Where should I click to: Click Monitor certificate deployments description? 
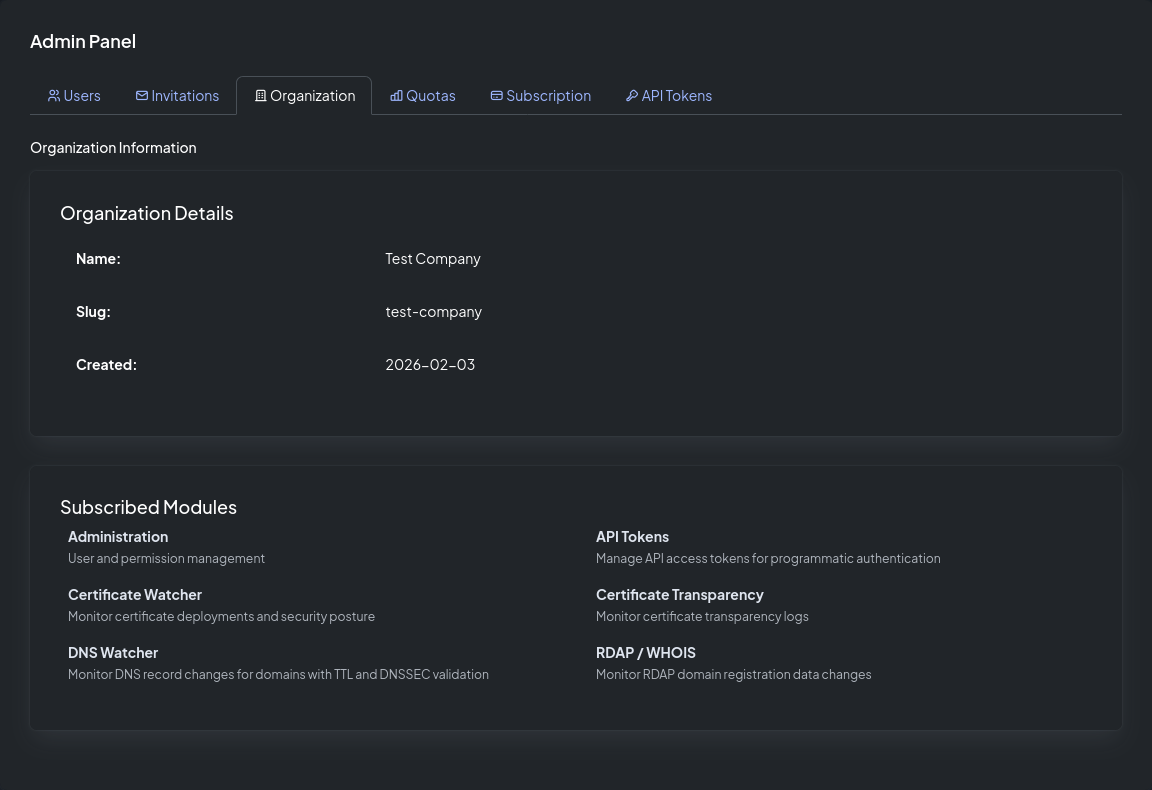tap(221, 617)
